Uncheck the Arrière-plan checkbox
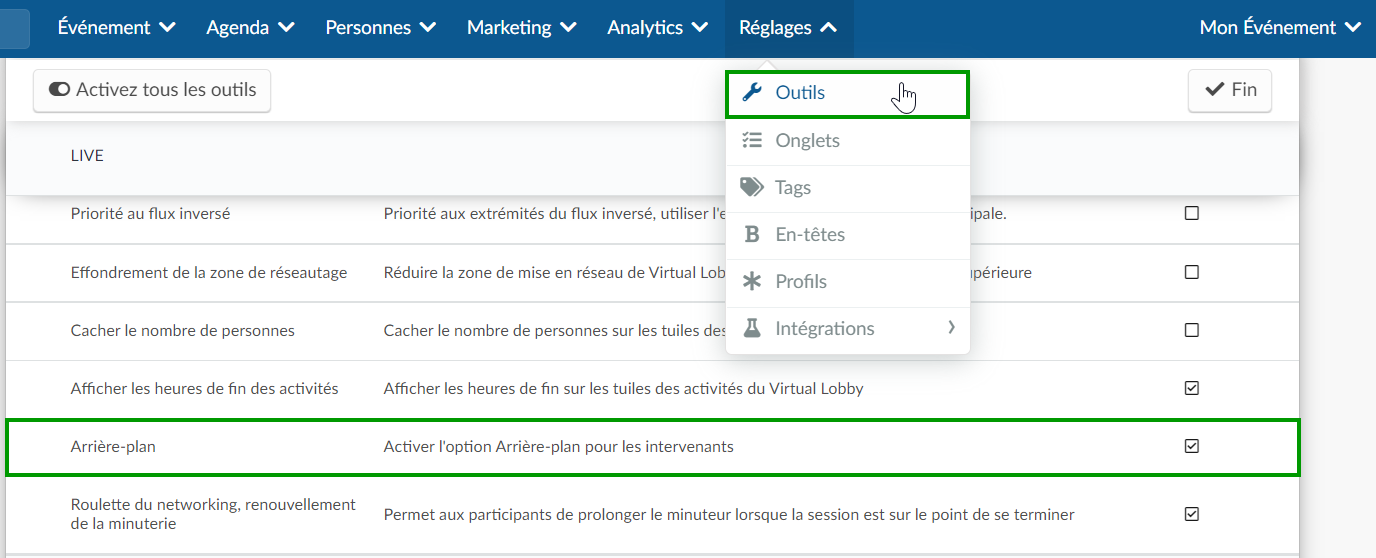This screenshot has height=558, width=1376. click(1191, 446)
